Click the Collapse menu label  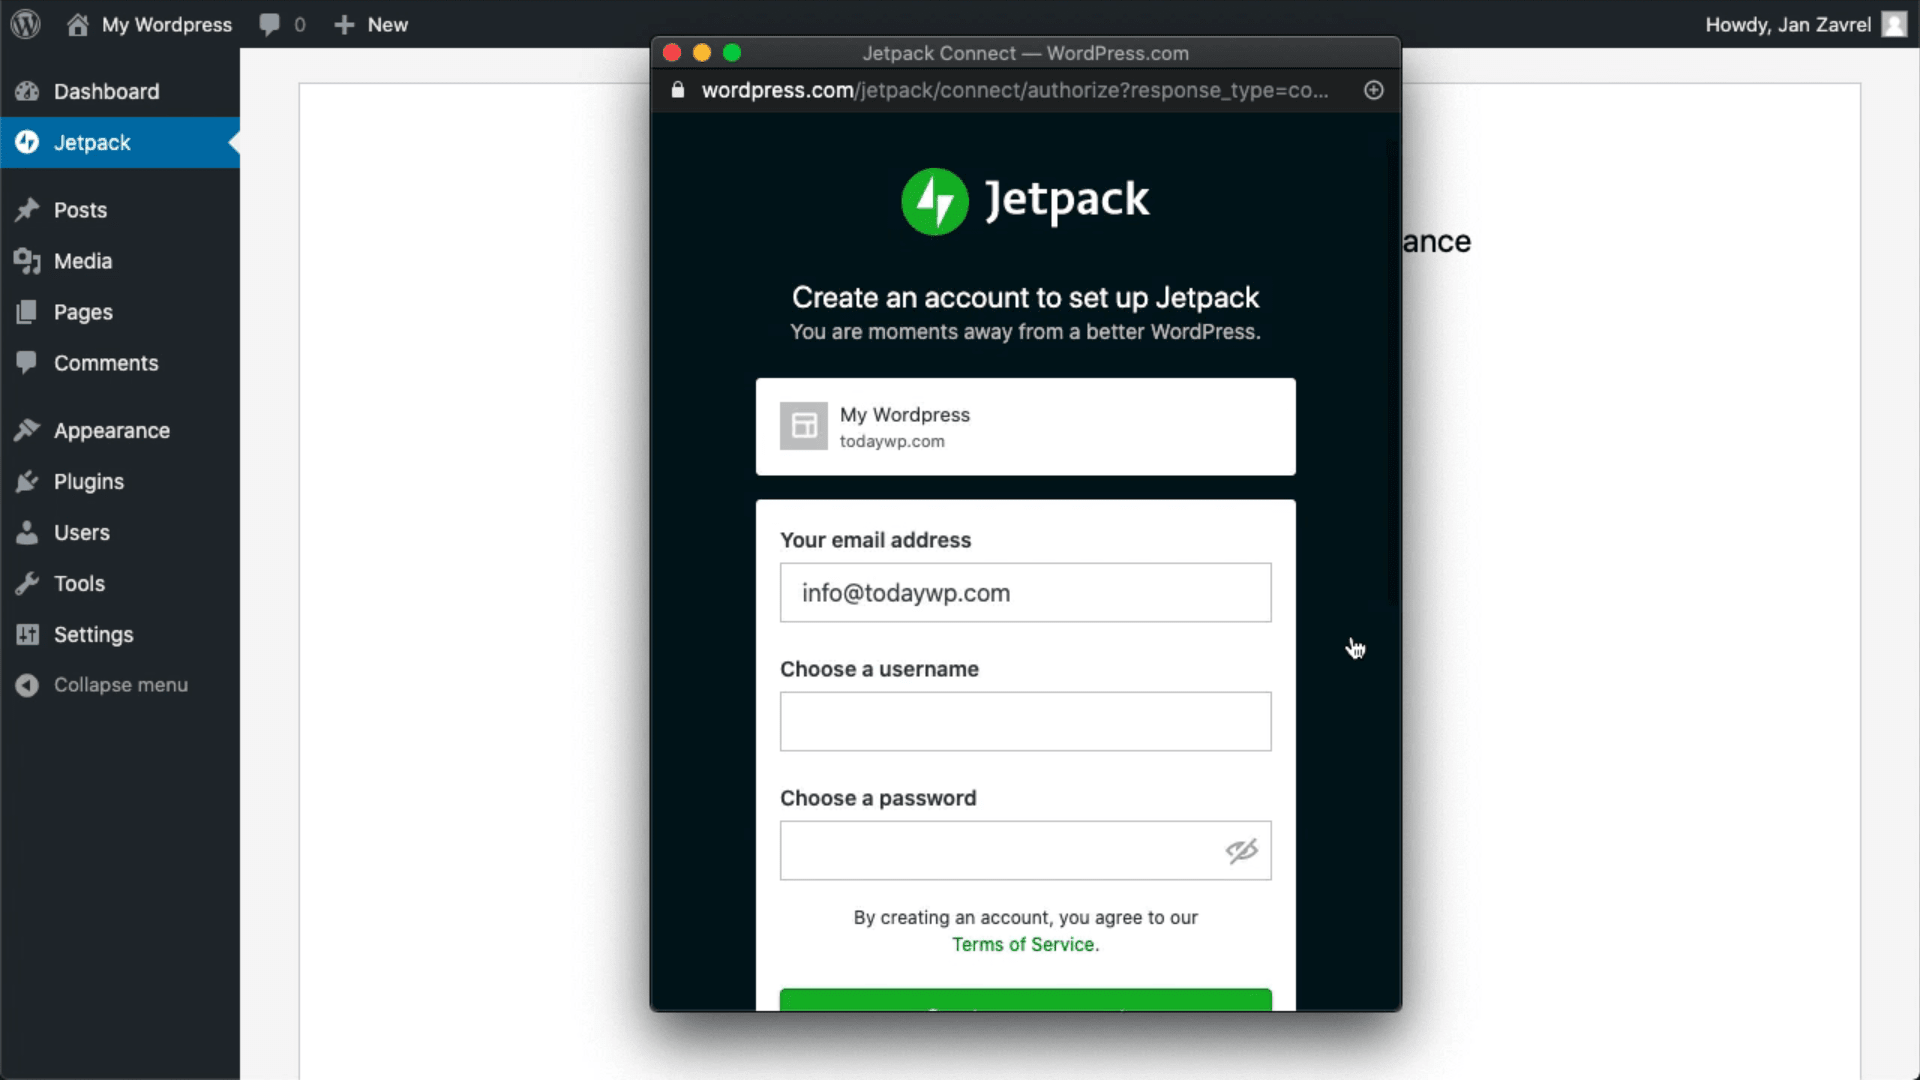[121, 685]
